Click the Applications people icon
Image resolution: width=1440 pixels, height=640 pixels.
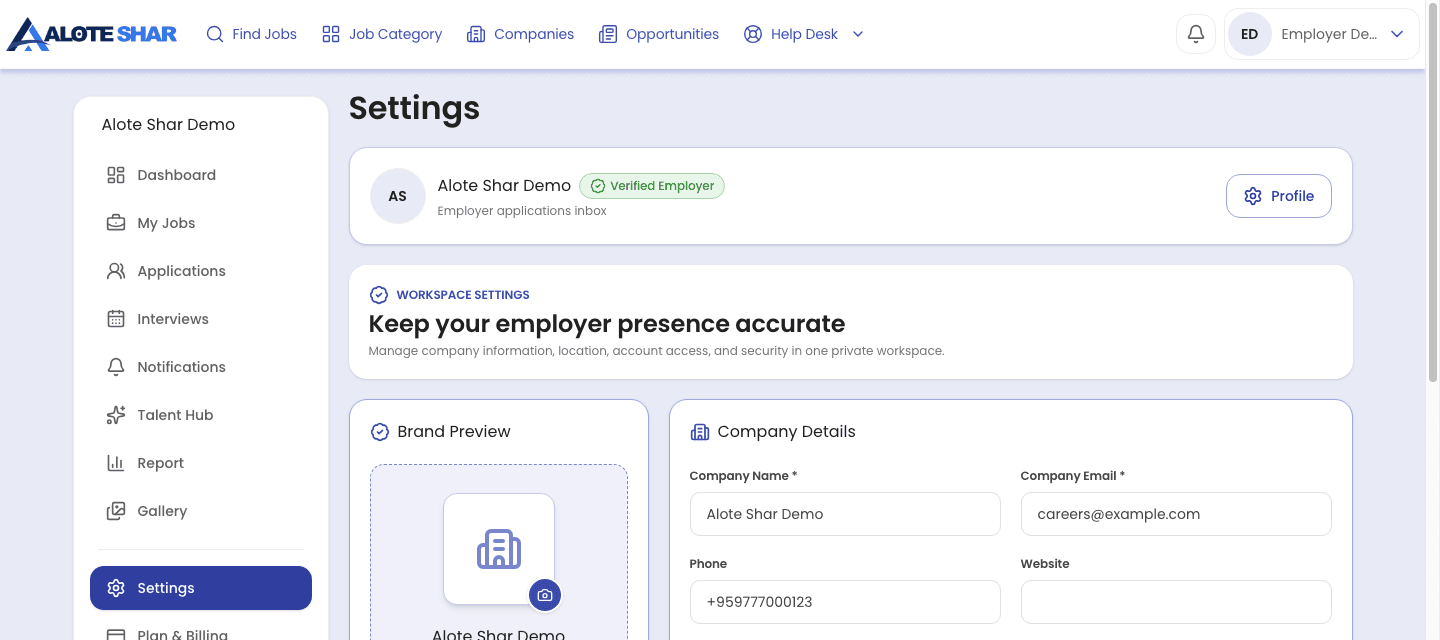coord(116,271)
